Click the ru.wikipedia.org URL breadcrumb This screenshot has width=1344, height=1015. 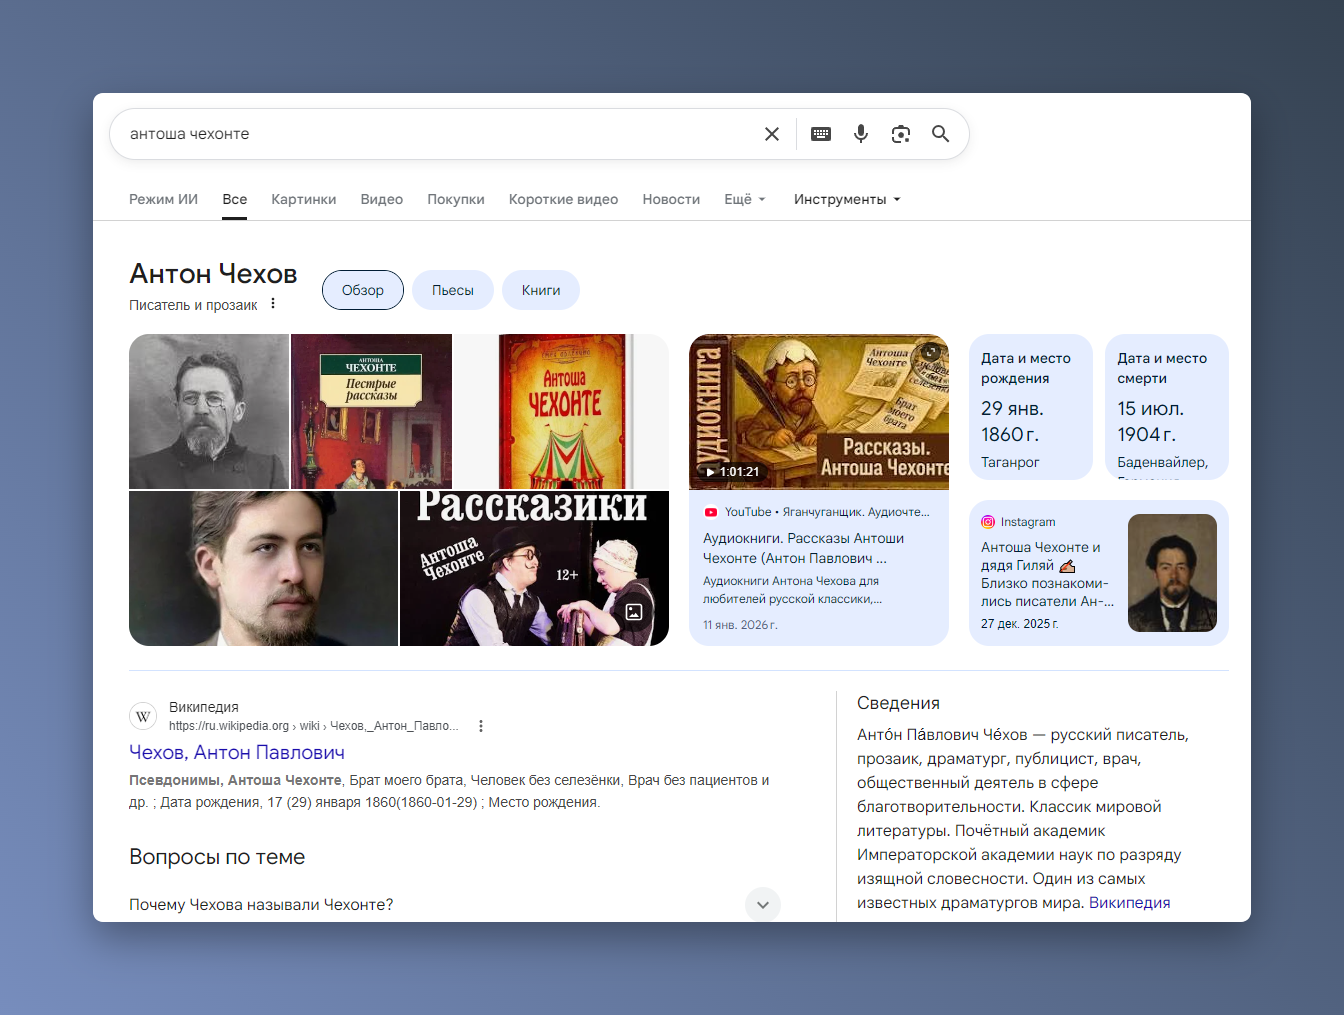point(313,726)
